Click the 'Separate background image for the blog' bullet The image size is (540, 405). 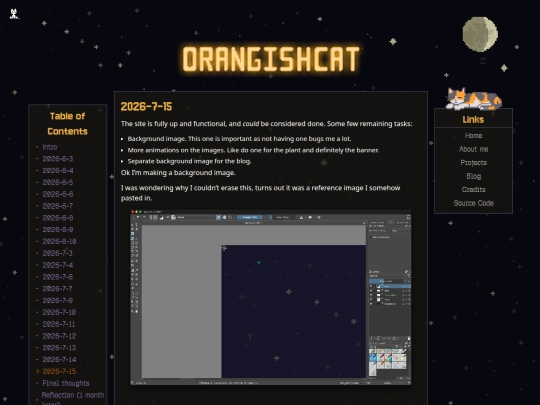[x=189, y=161]
